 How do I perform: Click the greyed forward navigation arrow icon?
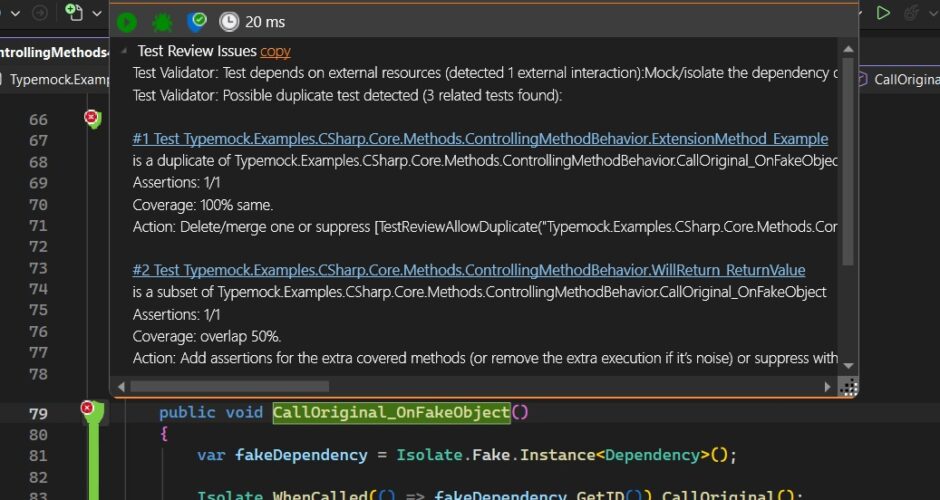(x=40, y=13)
